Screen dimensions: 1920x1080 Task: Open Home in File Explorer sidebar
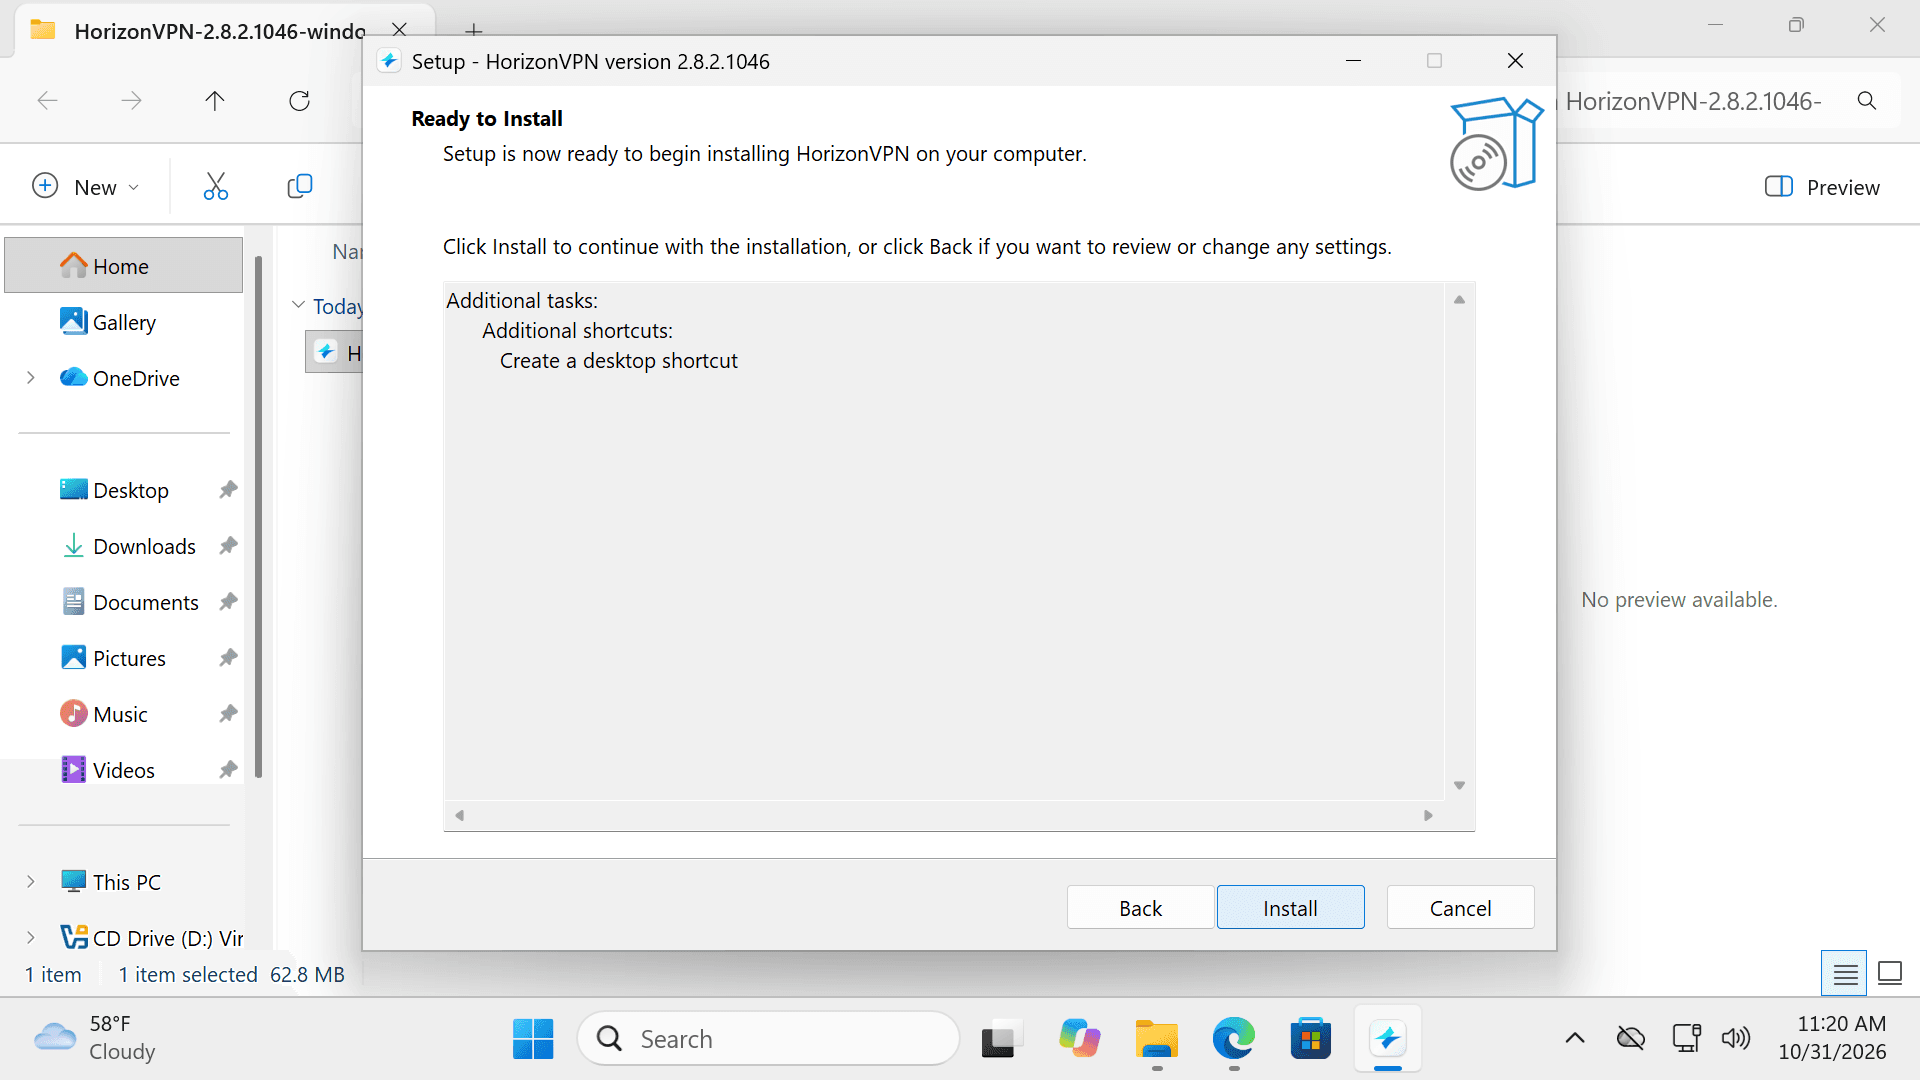pyautogui.click(x=123, y=266)
